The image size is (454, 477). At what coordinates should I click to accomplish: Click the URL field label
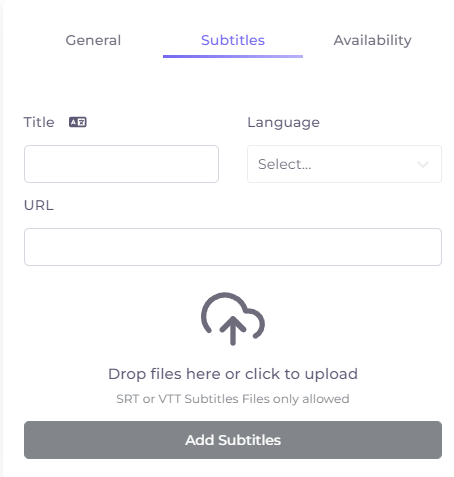39,205
